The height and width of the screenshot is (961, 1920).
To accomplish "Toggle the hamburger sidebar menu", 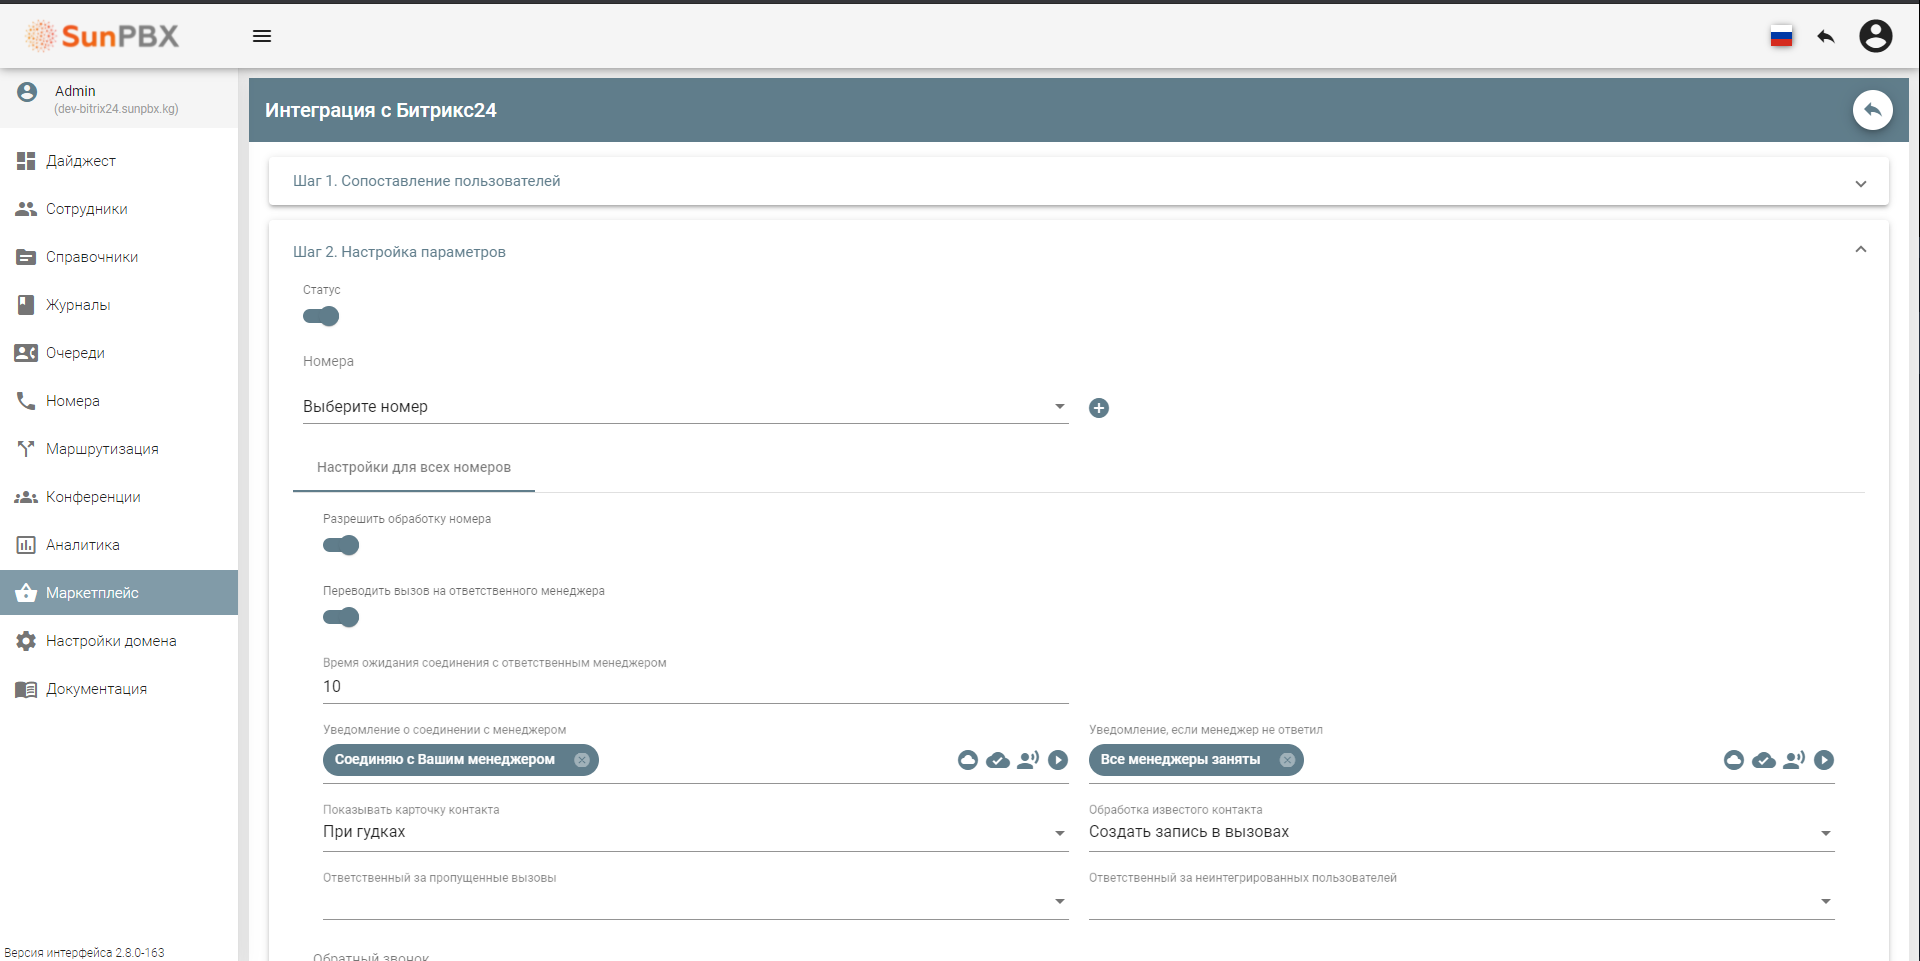I will point(262,36).
